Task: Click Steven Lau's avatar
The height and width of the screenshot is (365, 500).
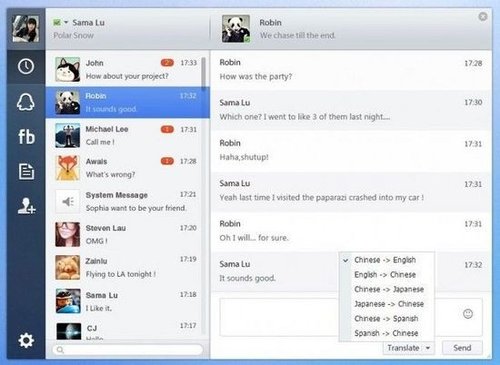Action: point(68,234)
